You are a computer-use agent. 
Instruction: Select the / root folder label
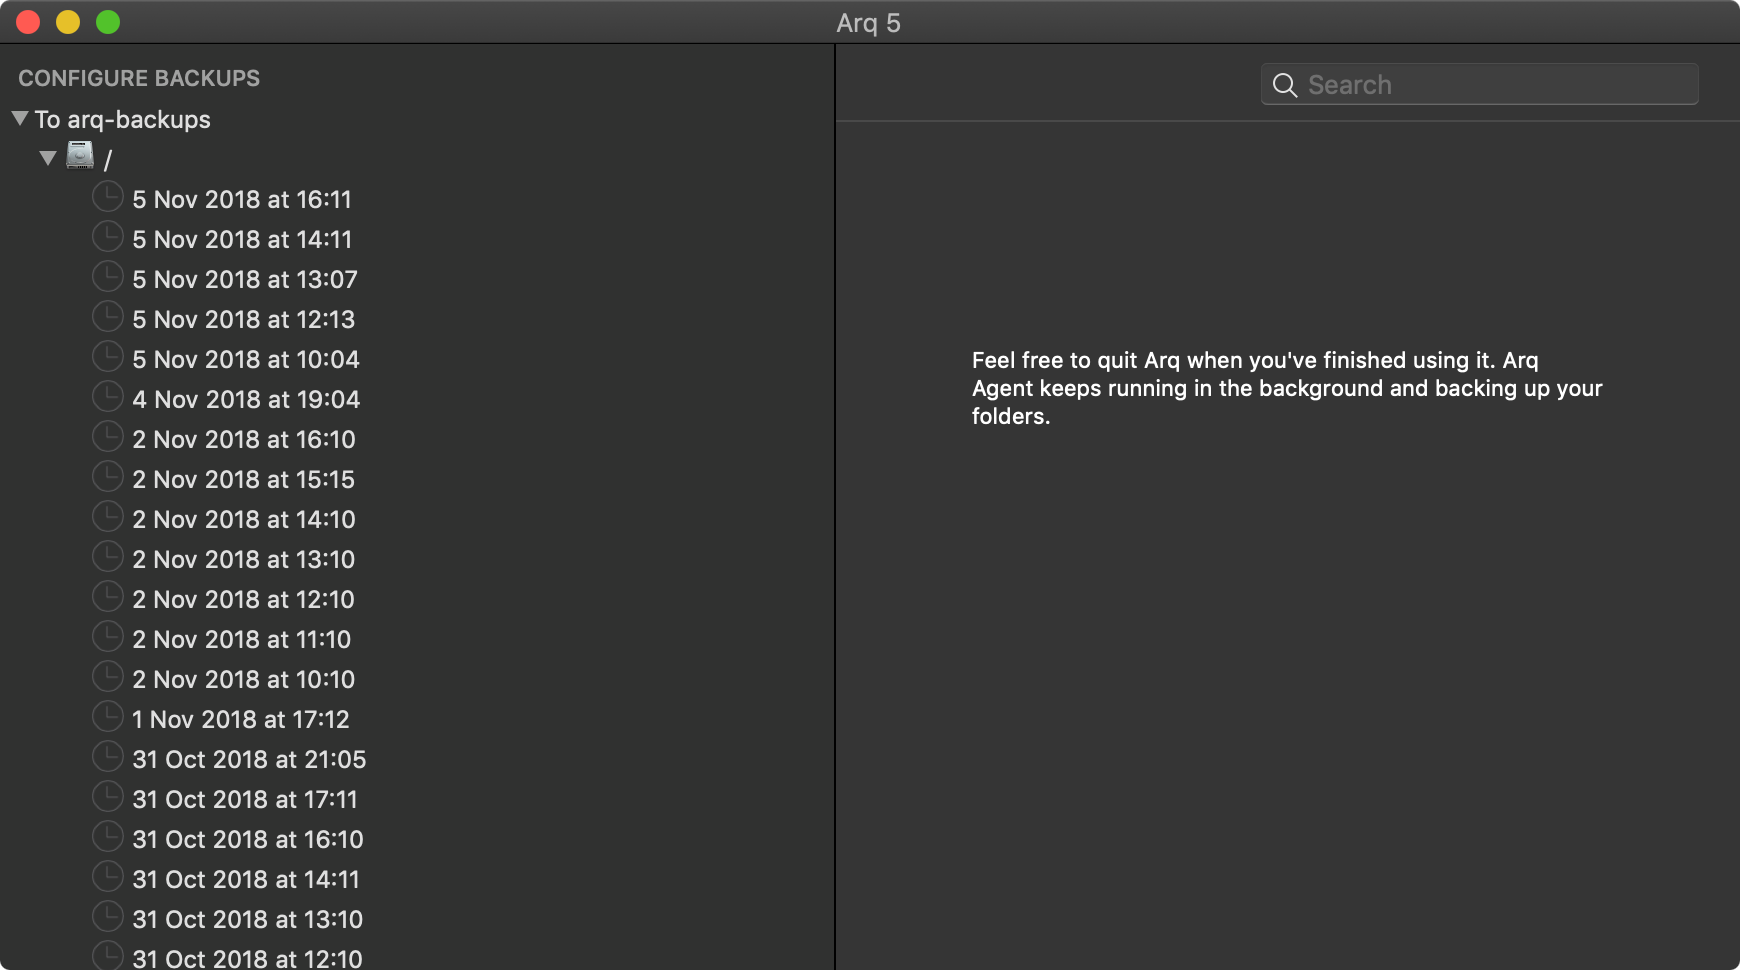coord(108,159)
